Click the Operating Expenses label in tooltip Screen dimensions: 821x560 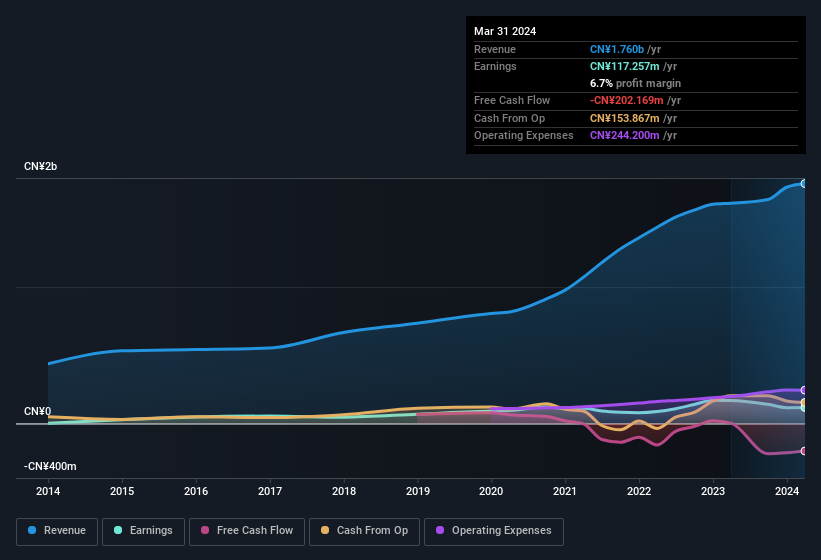point(524,135)
